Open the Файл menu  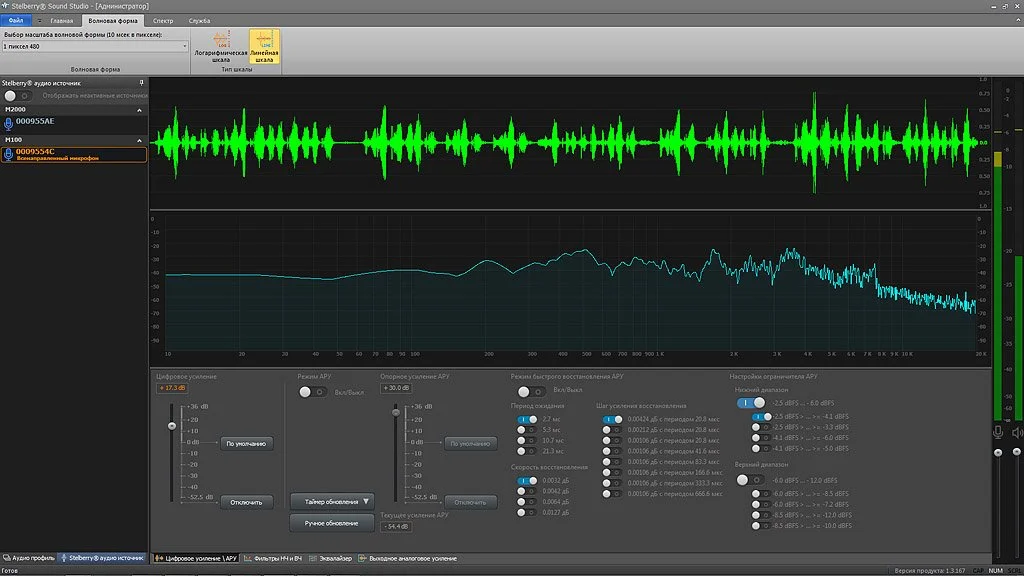click(16, 21)
